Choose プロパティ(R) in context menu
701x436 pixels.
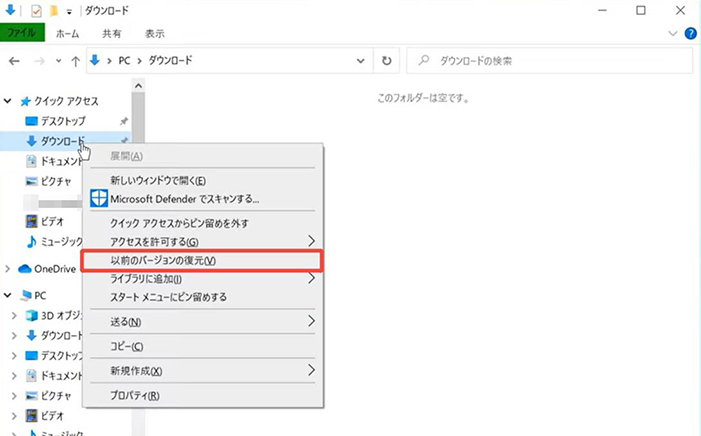(203, 396)
